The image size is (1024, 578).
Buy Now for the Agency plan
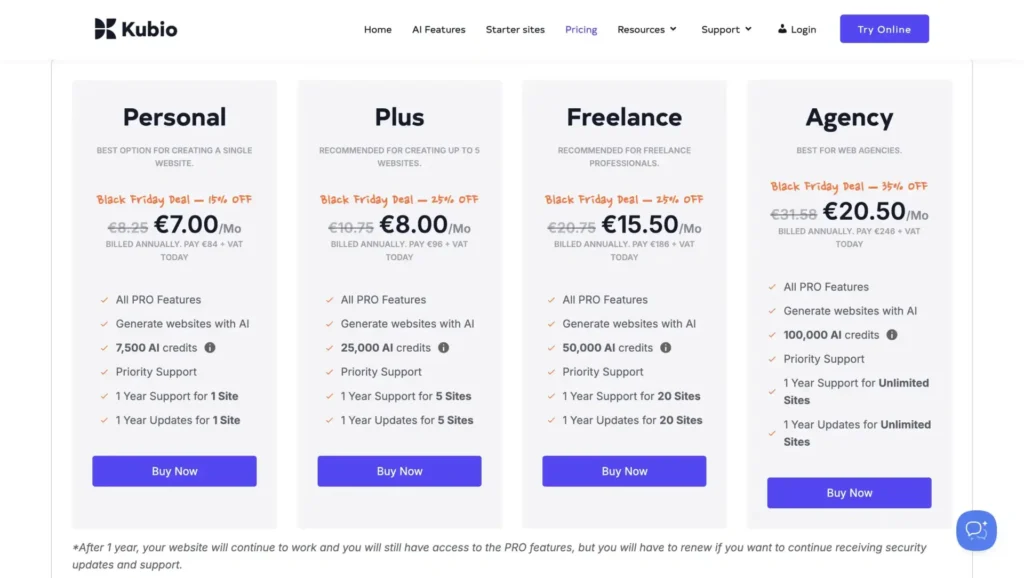pyautogui.click(x=849, y=493)
